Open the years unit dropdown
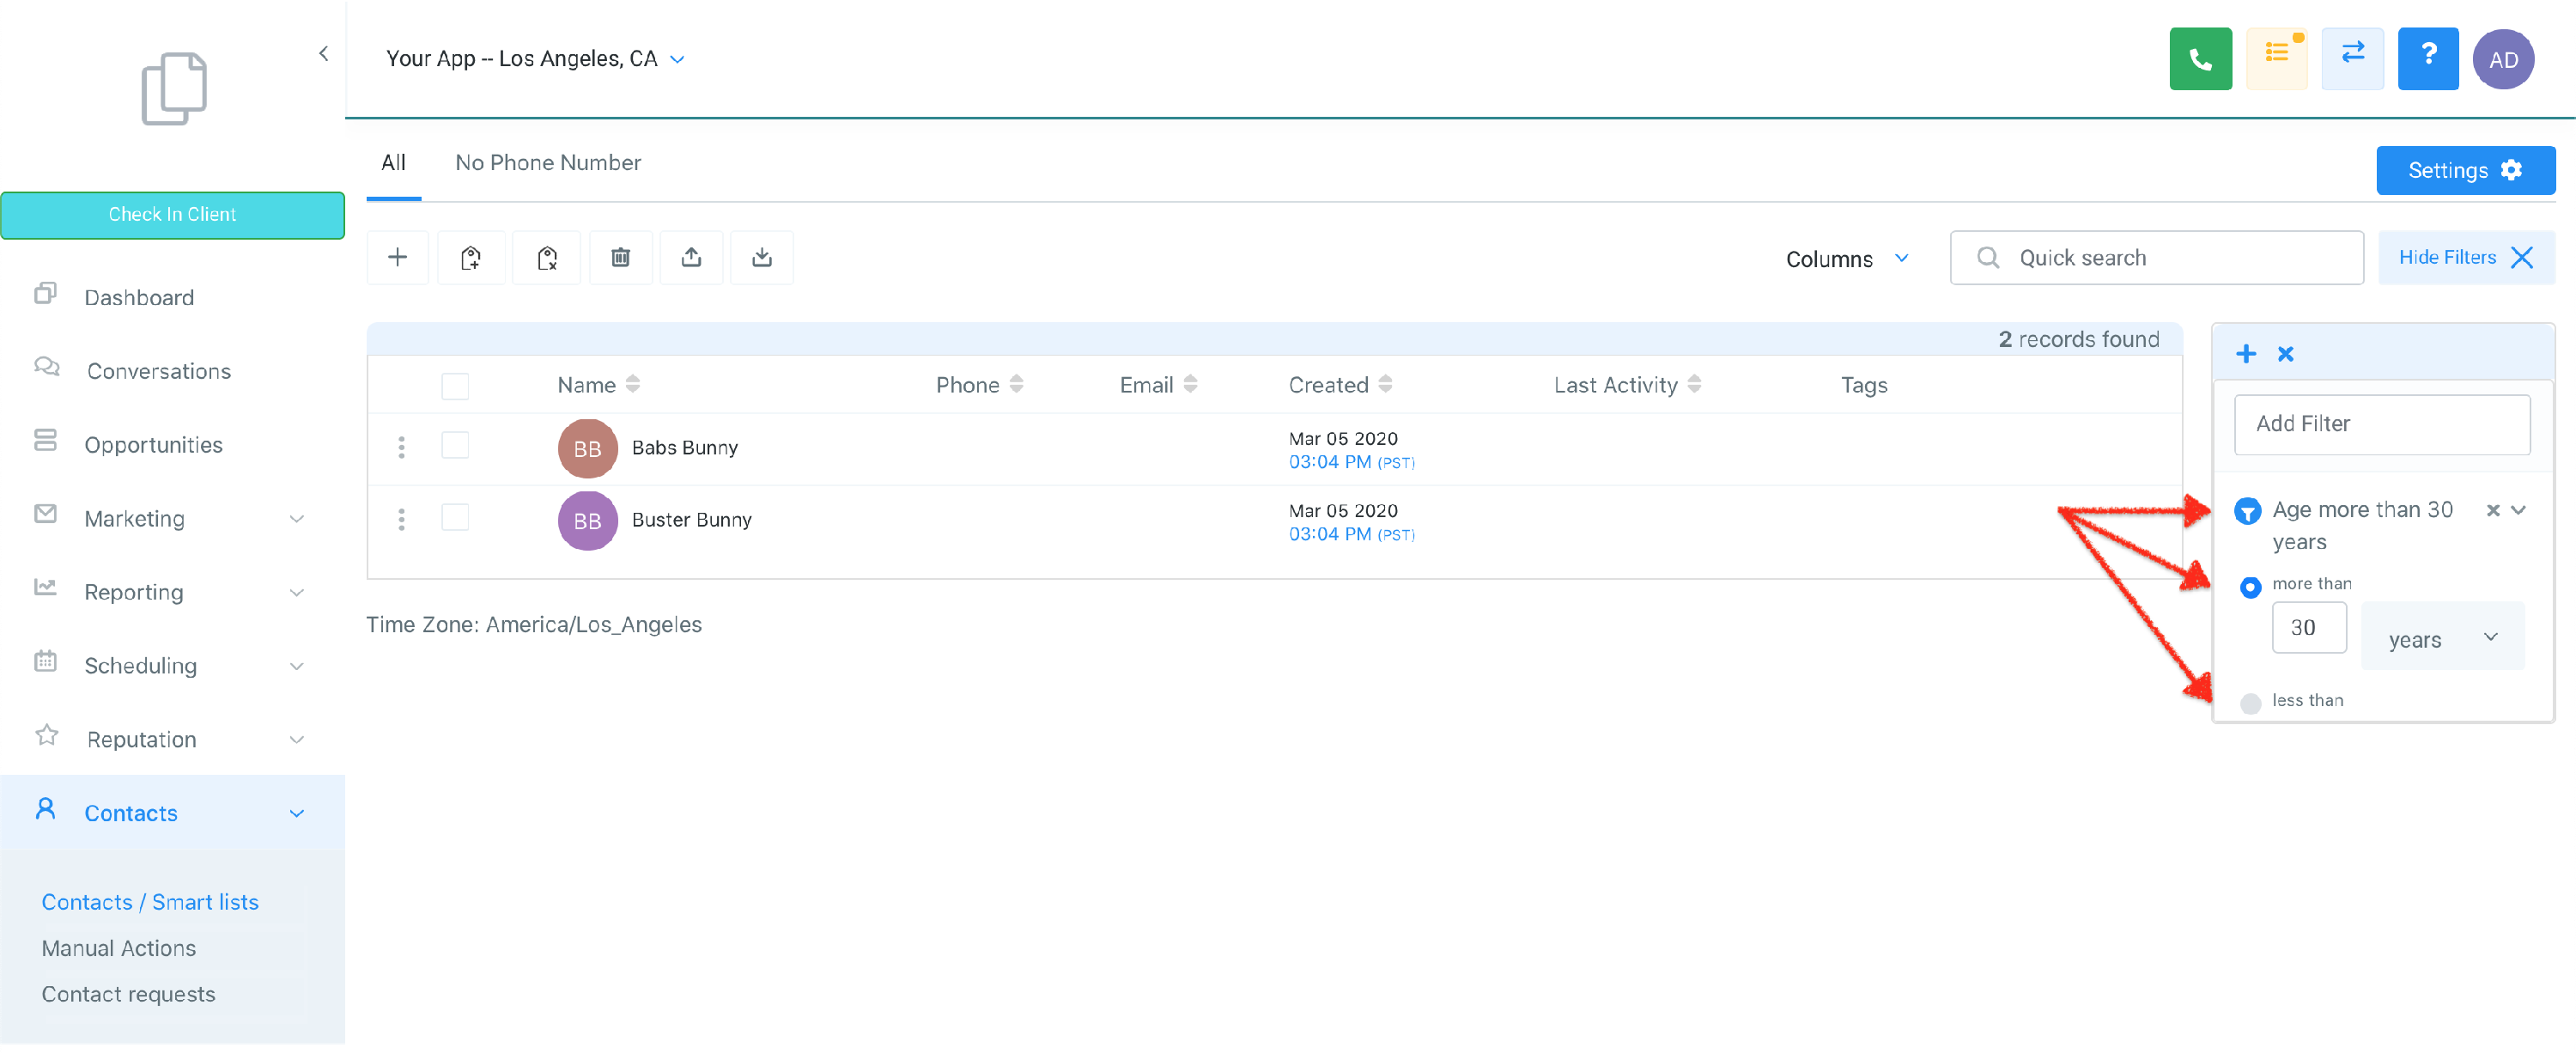 pos(2441,638)
